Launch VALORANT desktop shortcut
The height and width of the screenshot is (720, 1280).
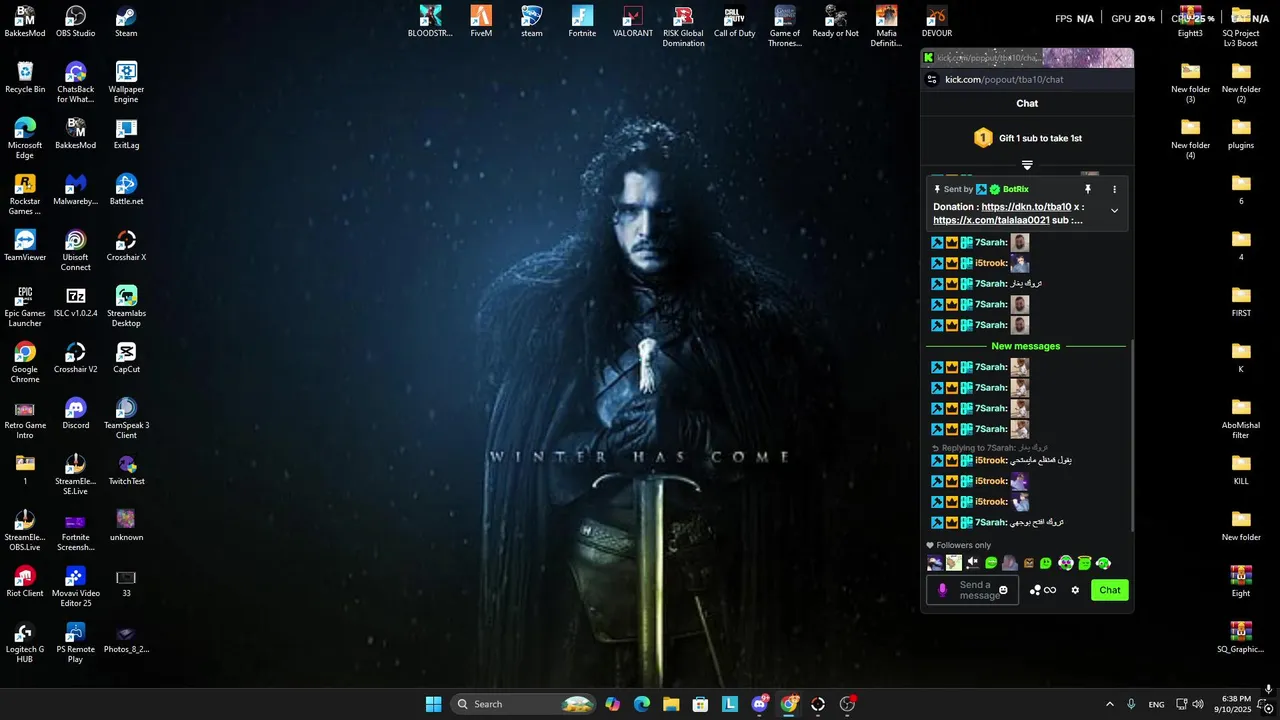pyautogui.click(x=633, y=21)
